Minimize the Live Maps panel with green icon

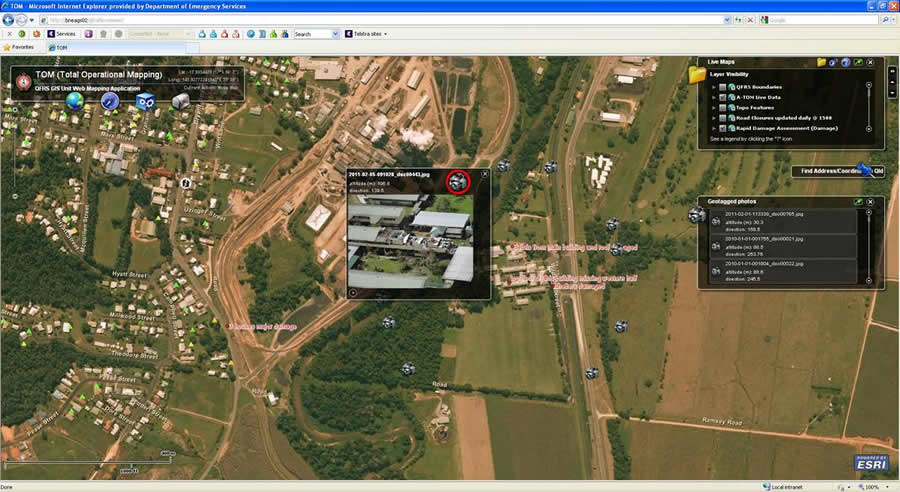click(858, 62)
